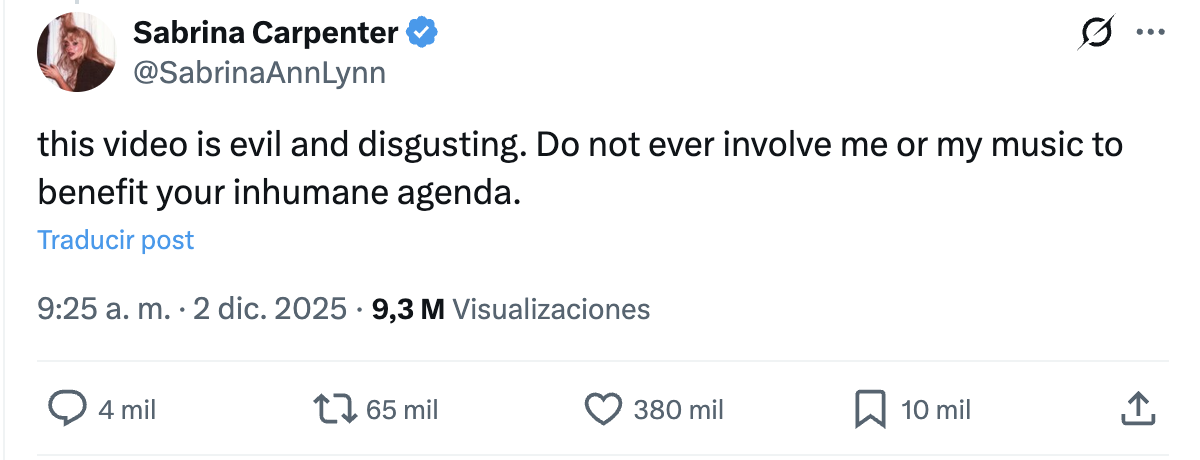Click the reply speech bubble icon

[x=67, y=409]
